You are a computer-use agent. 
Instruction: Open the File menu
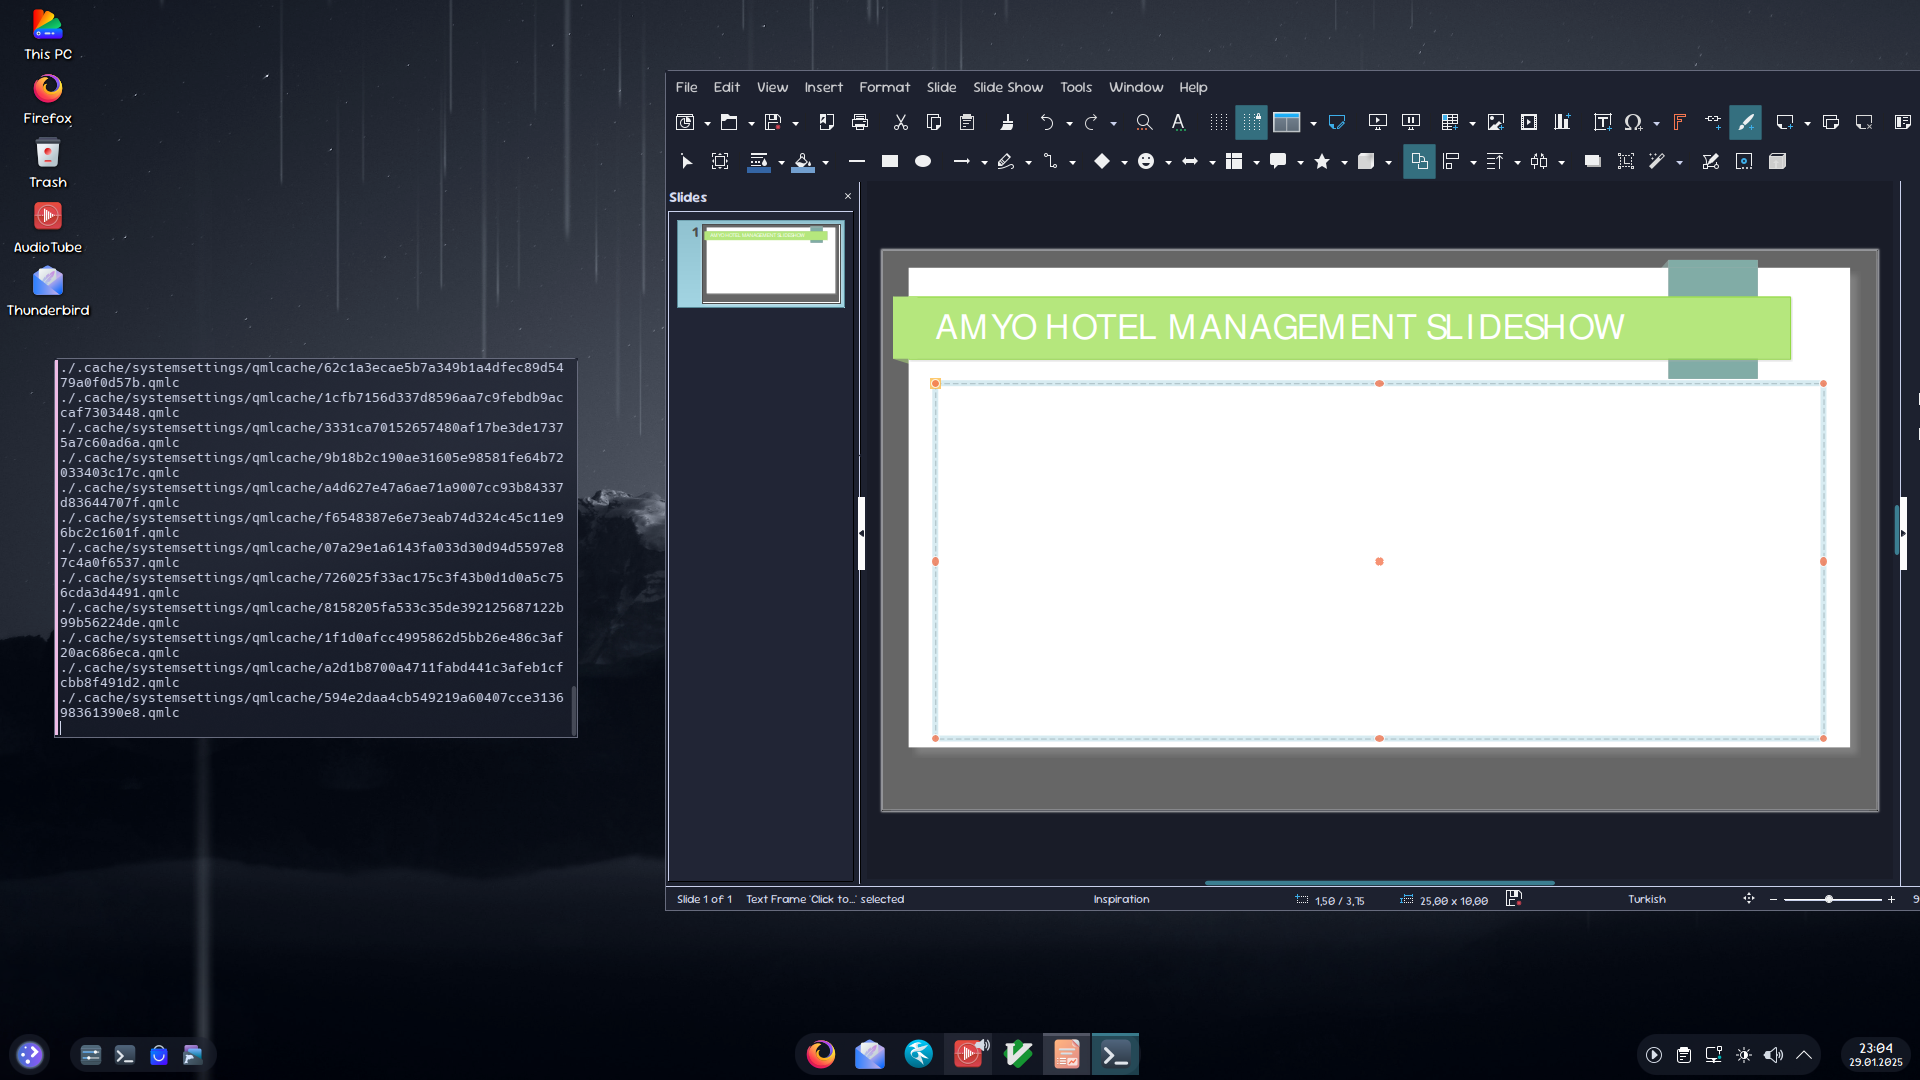[686, 87]
